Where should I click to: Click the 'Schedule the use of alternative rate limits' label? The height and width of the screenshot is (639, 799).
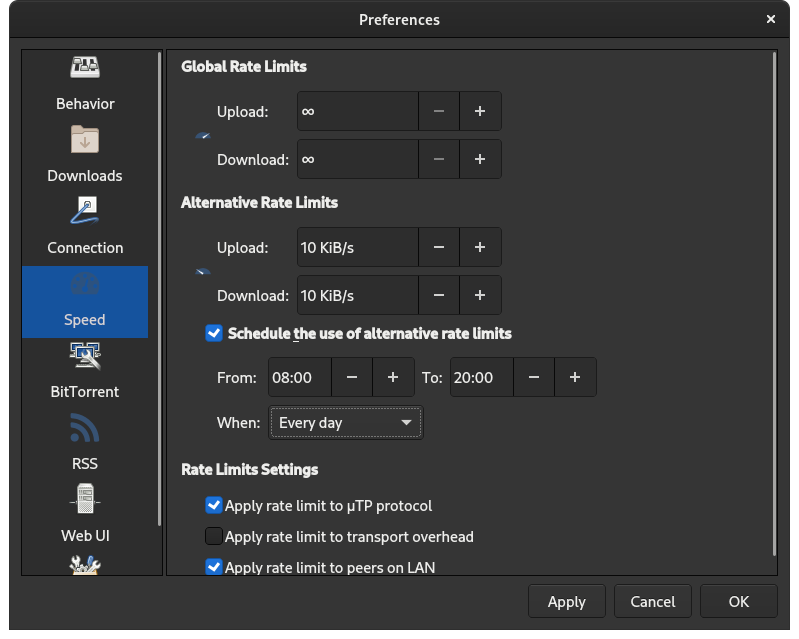point(369,333)
